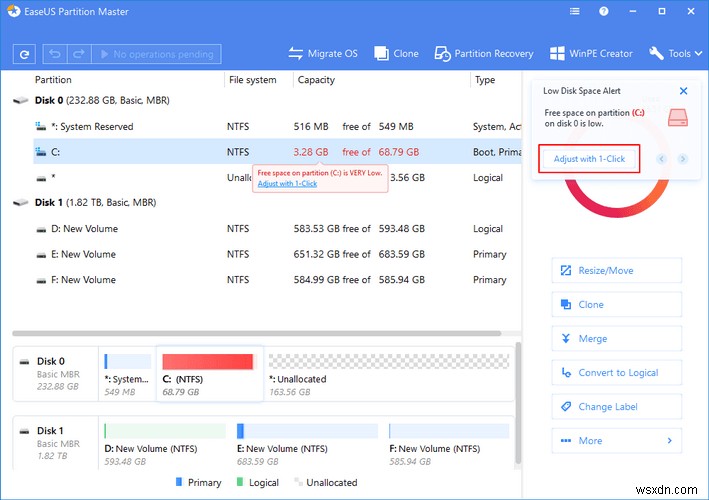Click the redo arrow in toolbar
Image resolution: width=709 pixels, height=500 pixels.
coord(79,54)
